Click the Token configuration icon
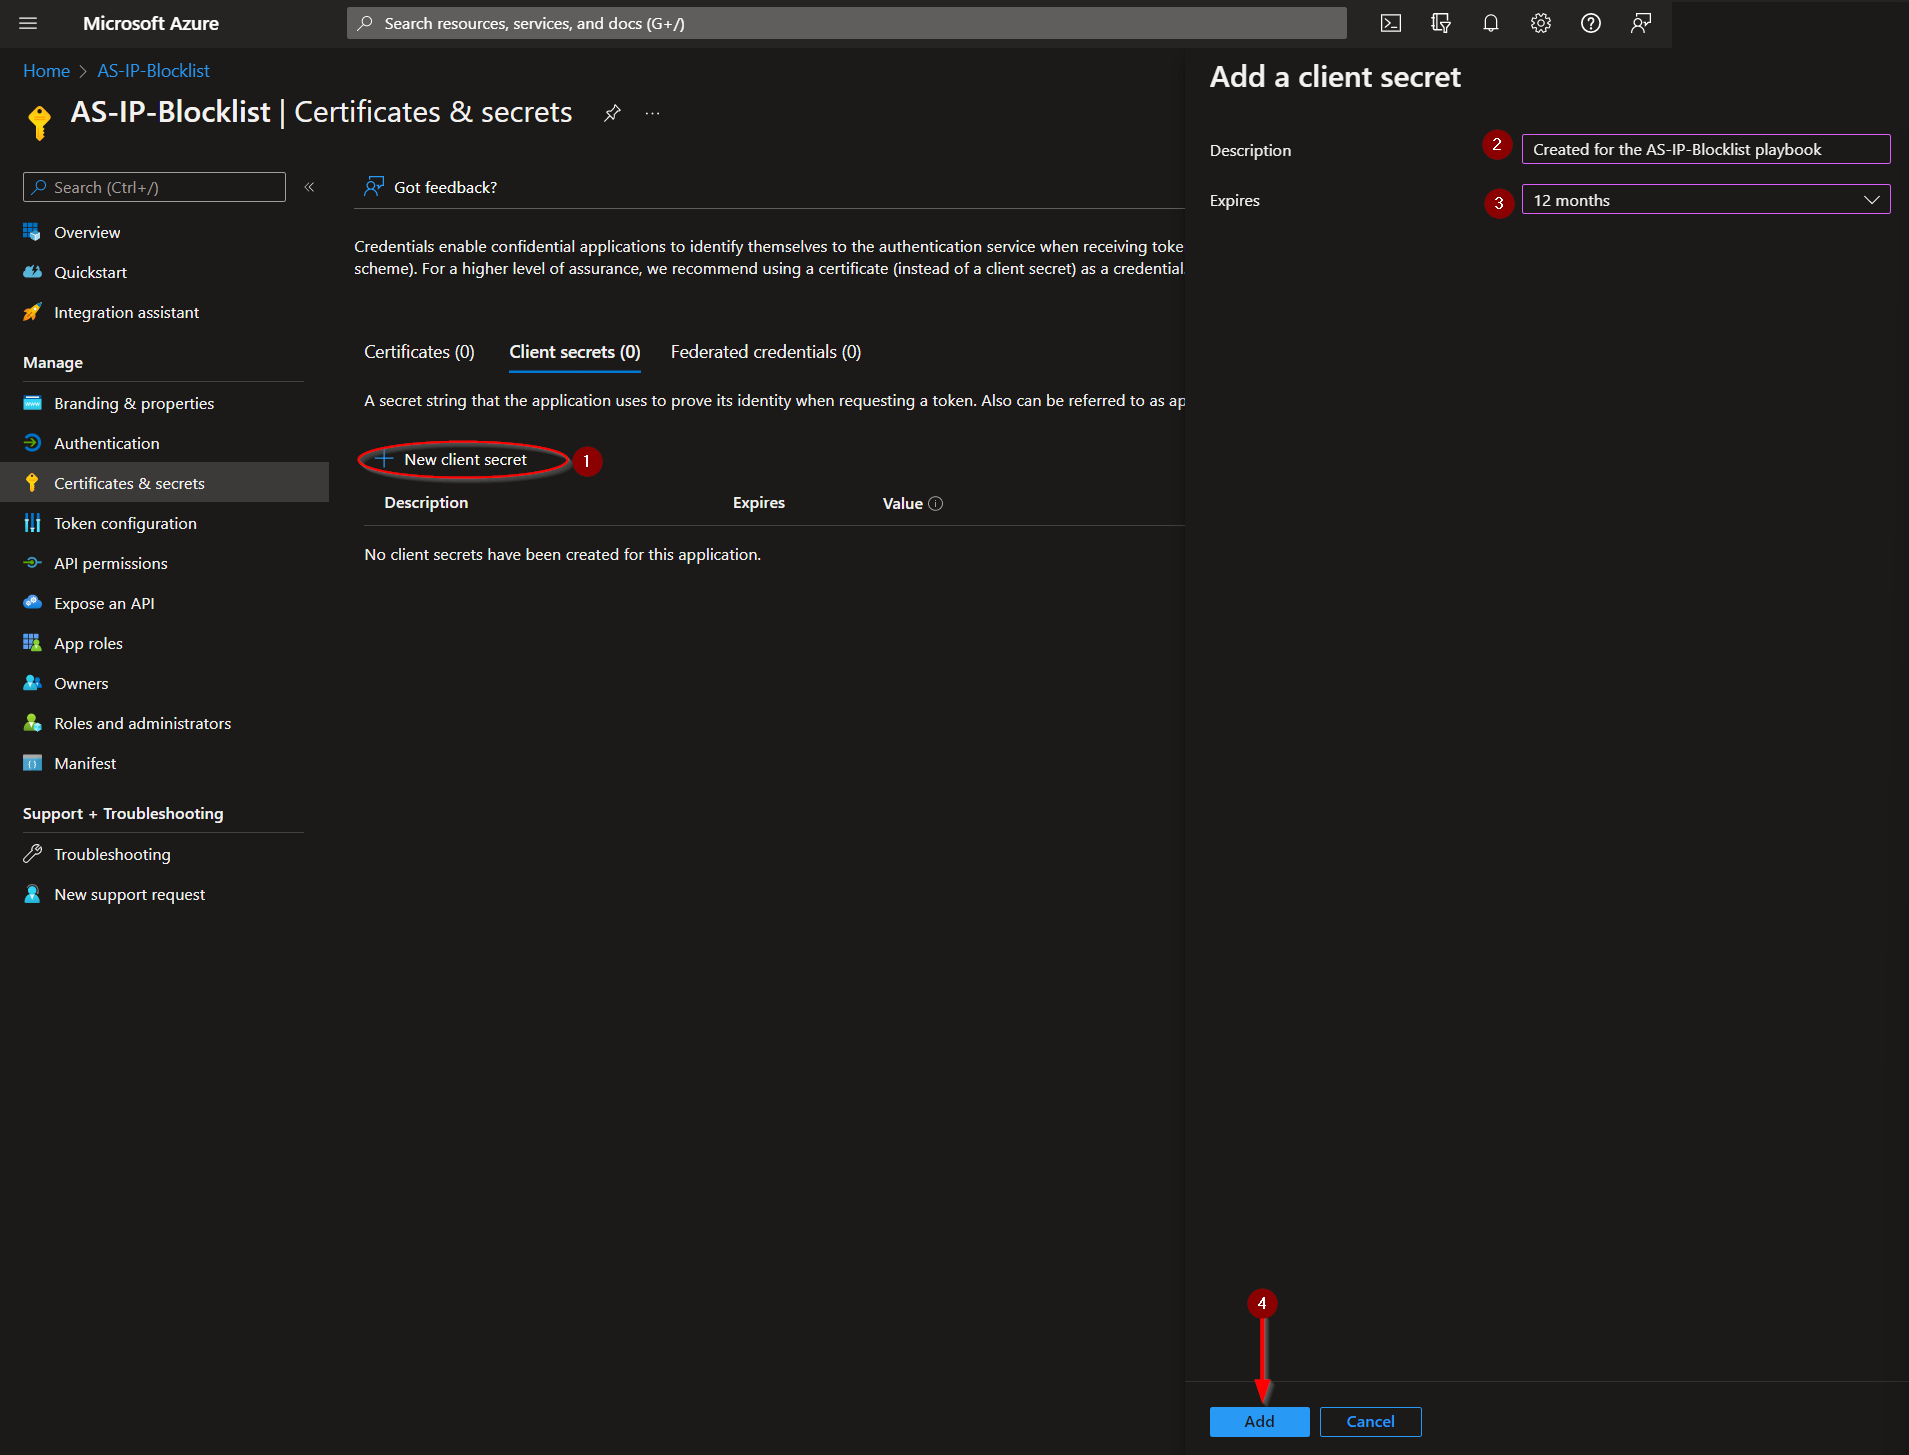The height and width of the screenshot is (1455, 1909). coord(32,523)
